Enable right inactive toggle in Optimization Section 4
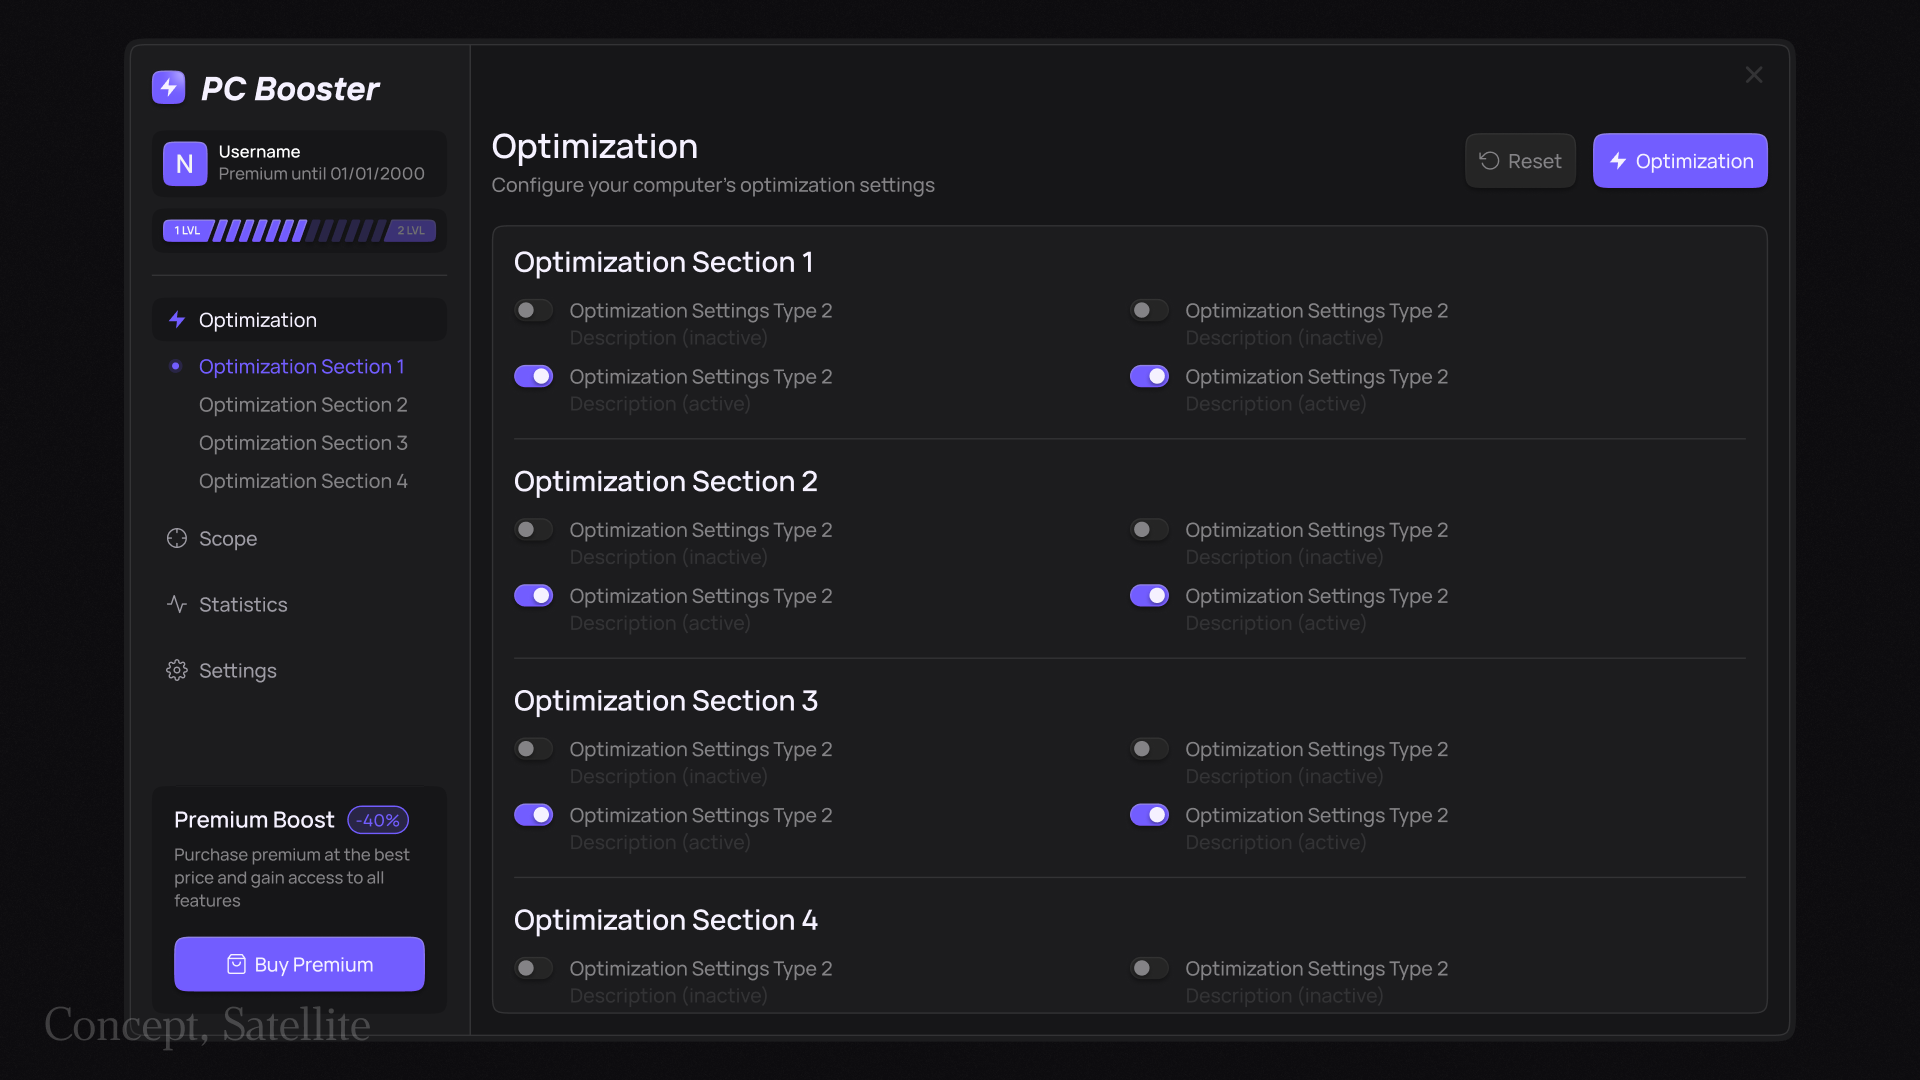The height and width of the screenshot is (1080, 1920). (1149, 968)
